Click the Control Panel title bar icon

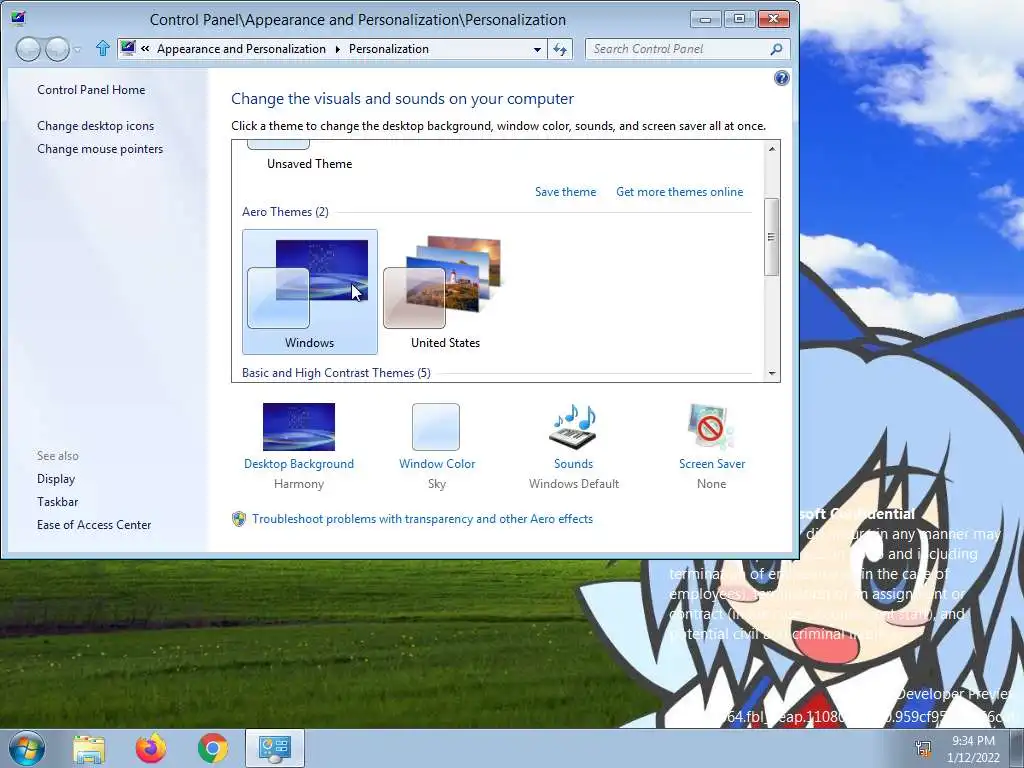tap(18, 18)
